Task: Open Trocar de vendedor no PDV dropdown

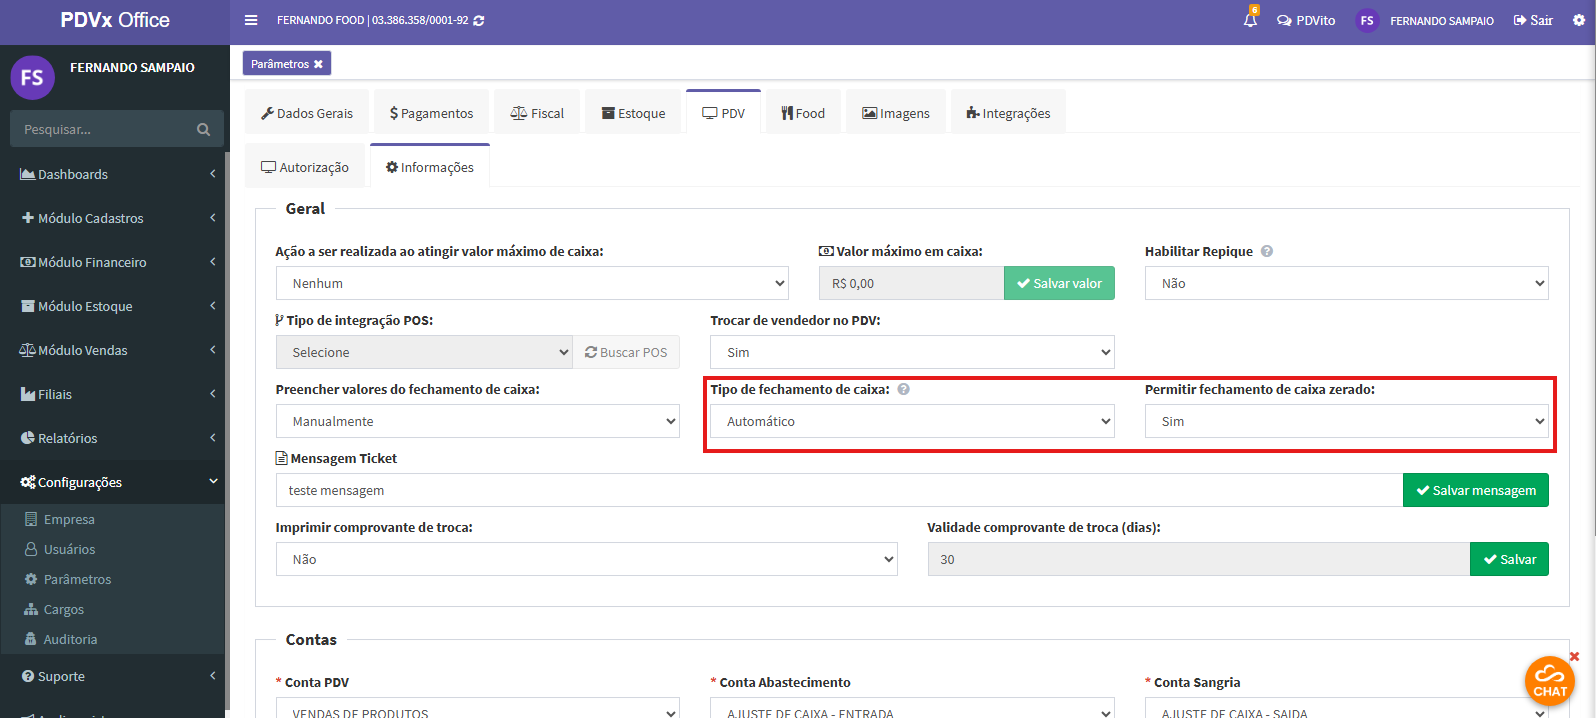Action: (x=912, y=352)
